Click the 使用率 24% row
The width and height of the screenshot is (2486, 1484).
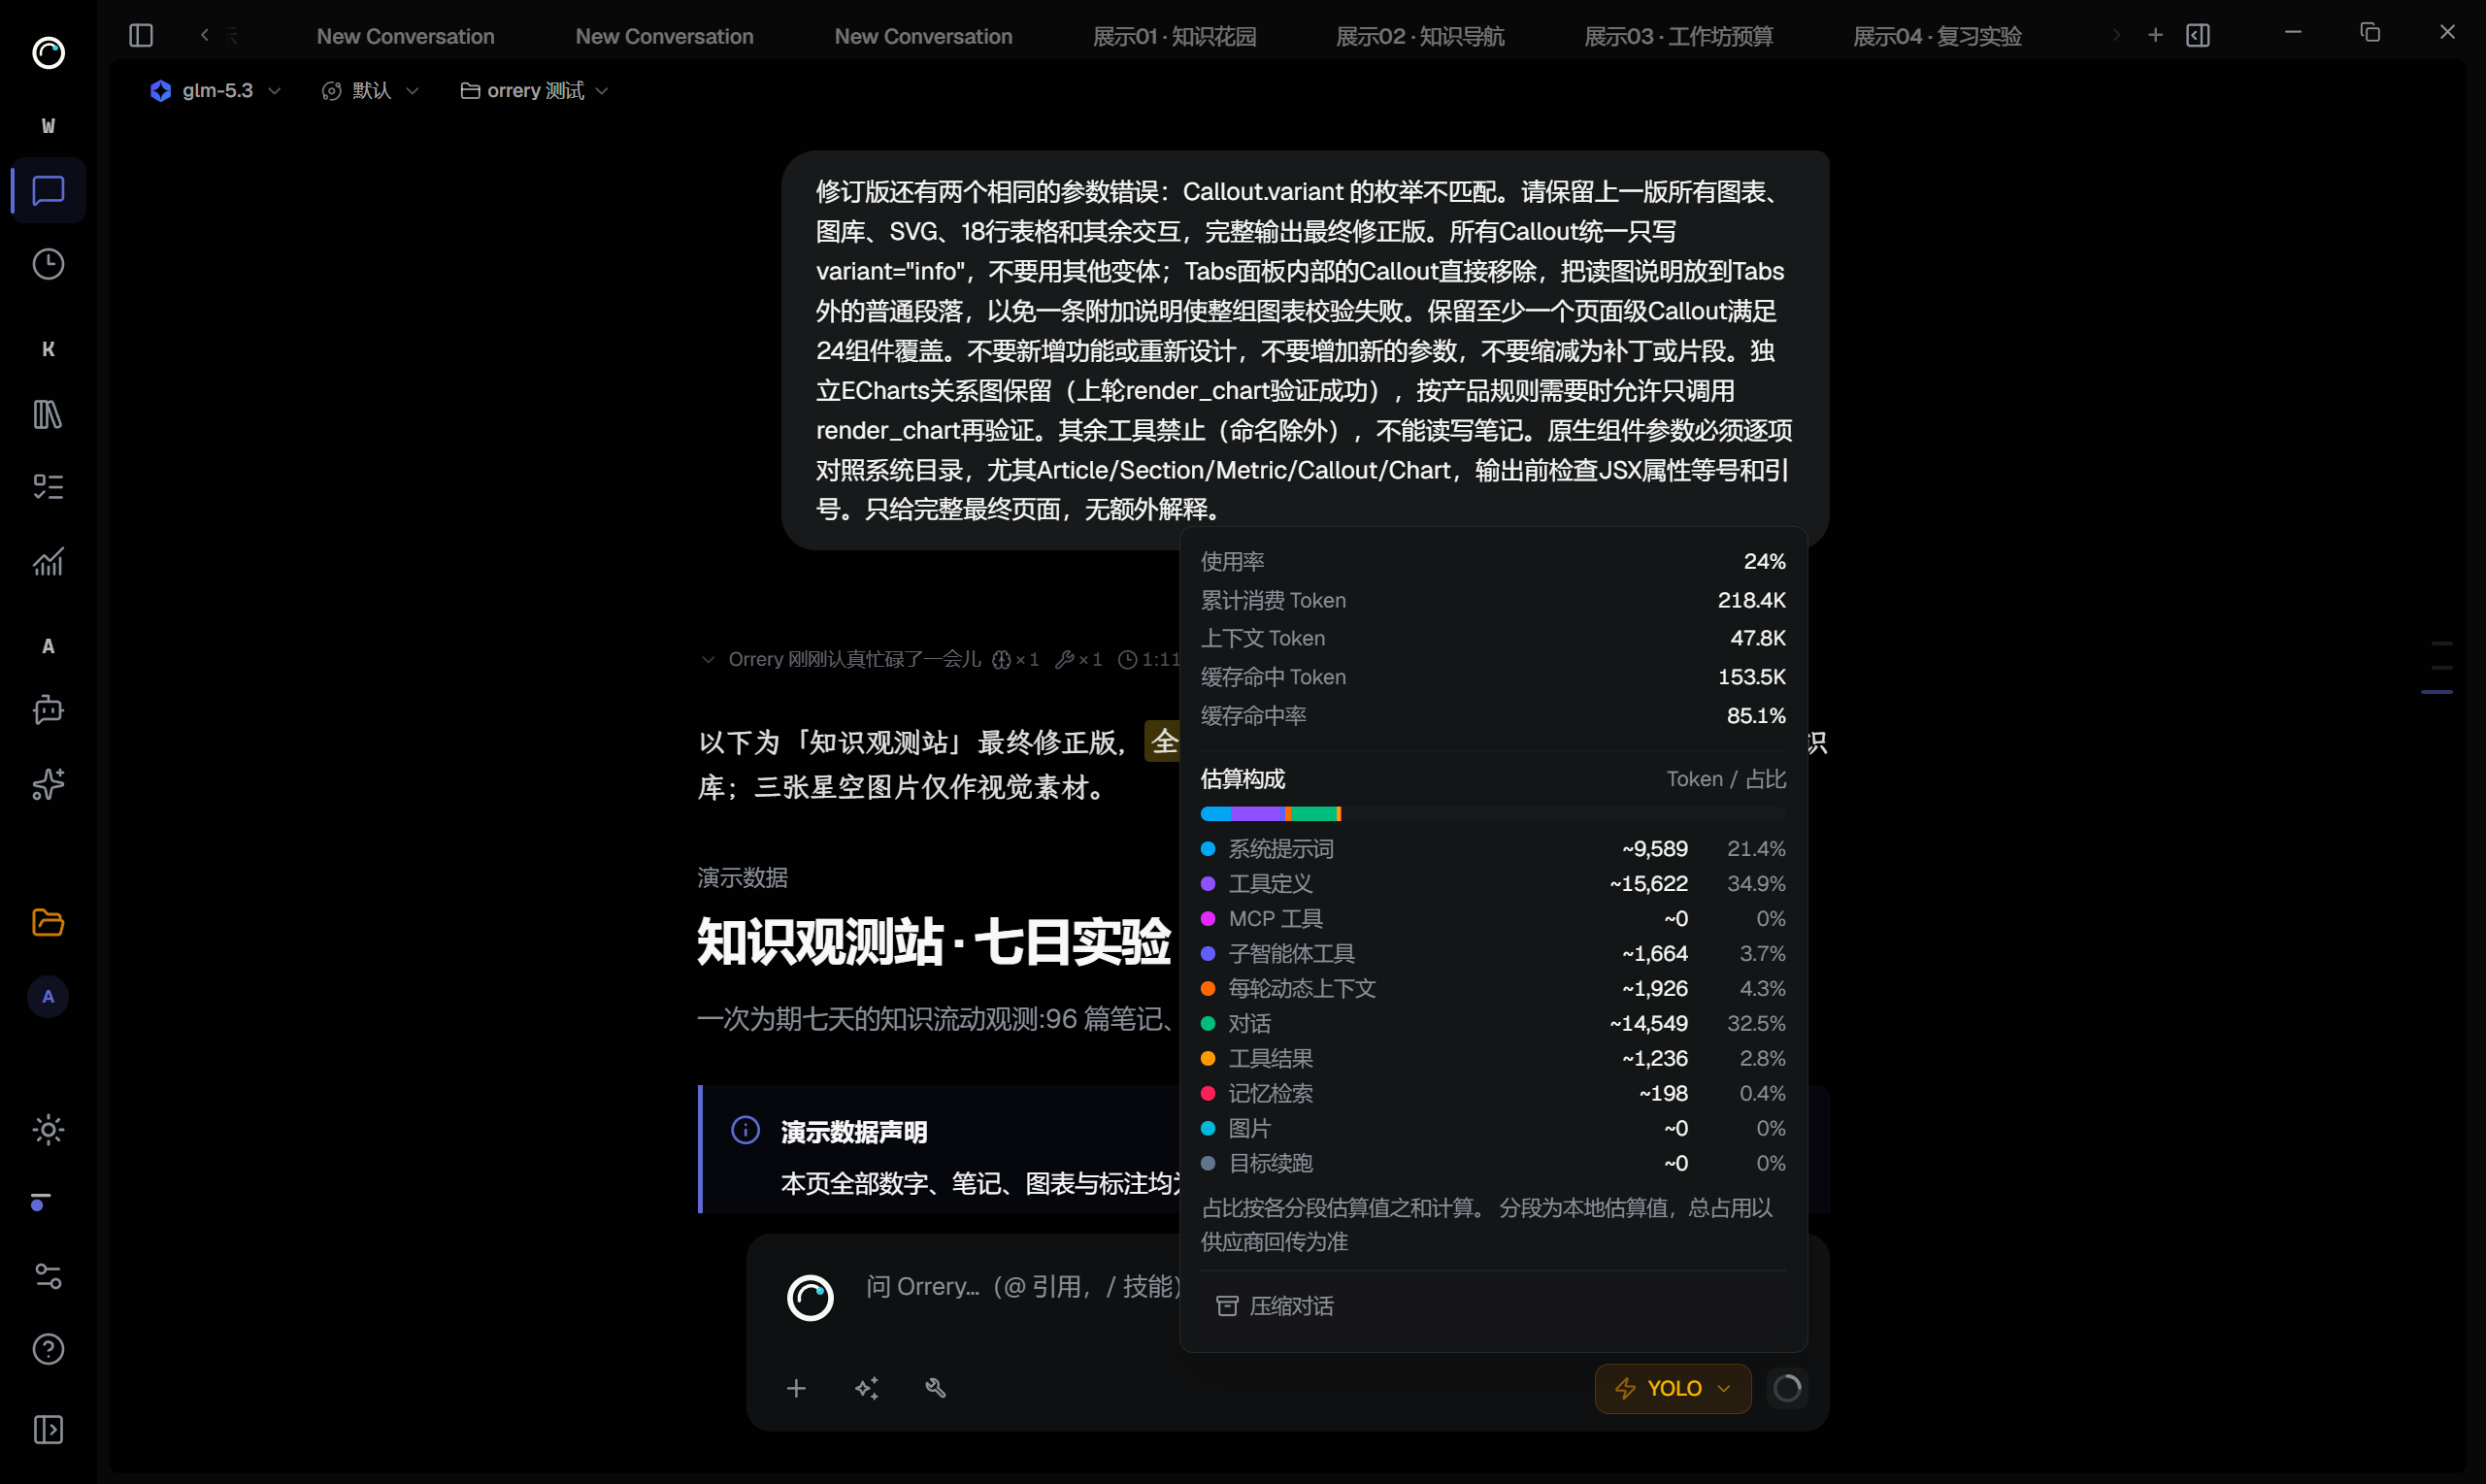click(x=1493, y=562)
